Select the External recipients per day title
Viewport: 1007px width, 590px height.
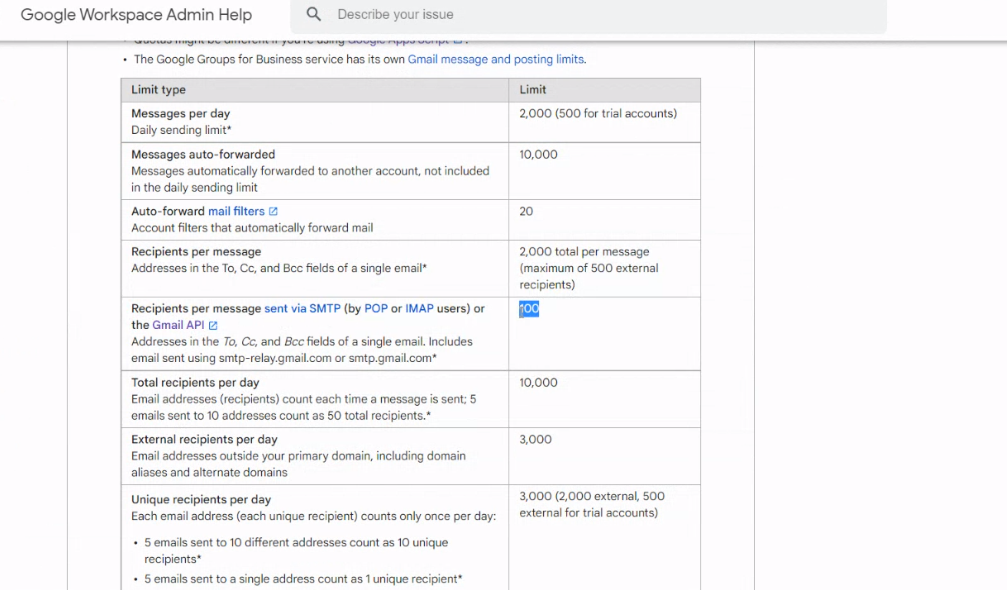coord(204,440)
